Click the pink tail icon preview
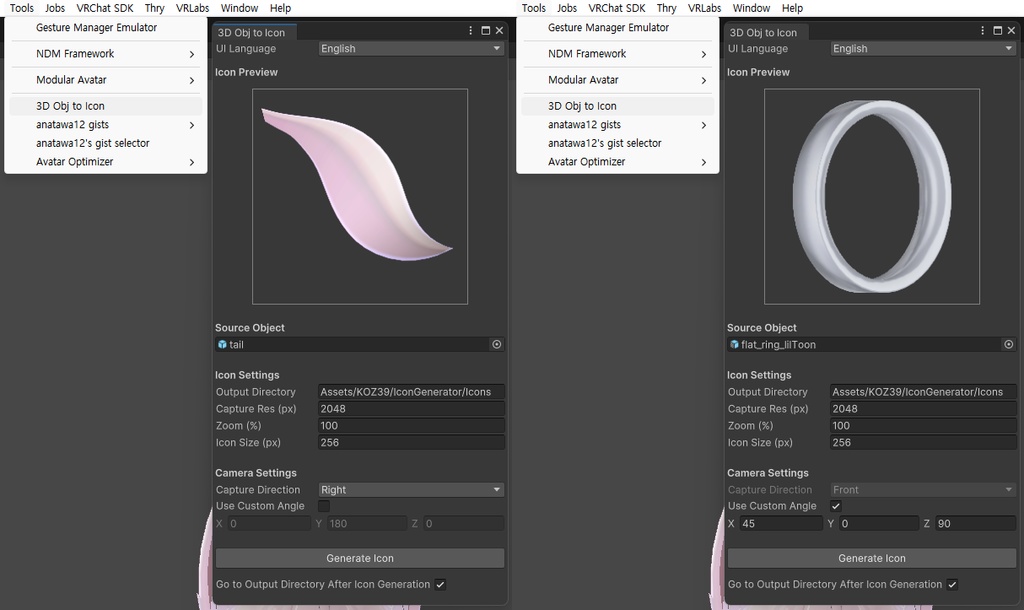Viewport: 1024px width, 610px height. pyautogui.click(x=360, y=197)
